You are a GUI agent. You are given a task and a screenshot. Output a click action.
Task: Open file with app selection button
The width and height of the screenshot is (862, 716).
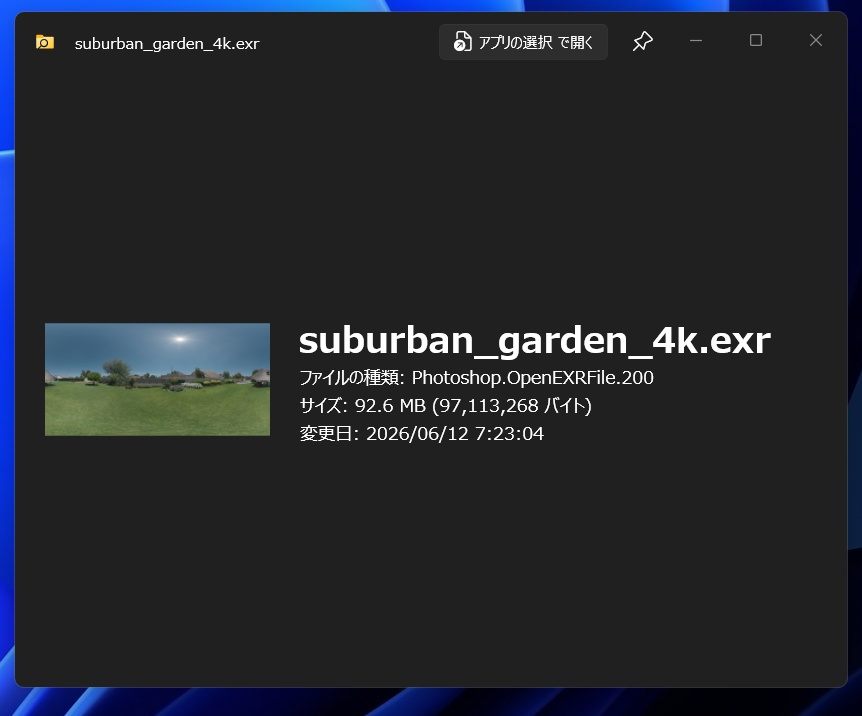523,42
